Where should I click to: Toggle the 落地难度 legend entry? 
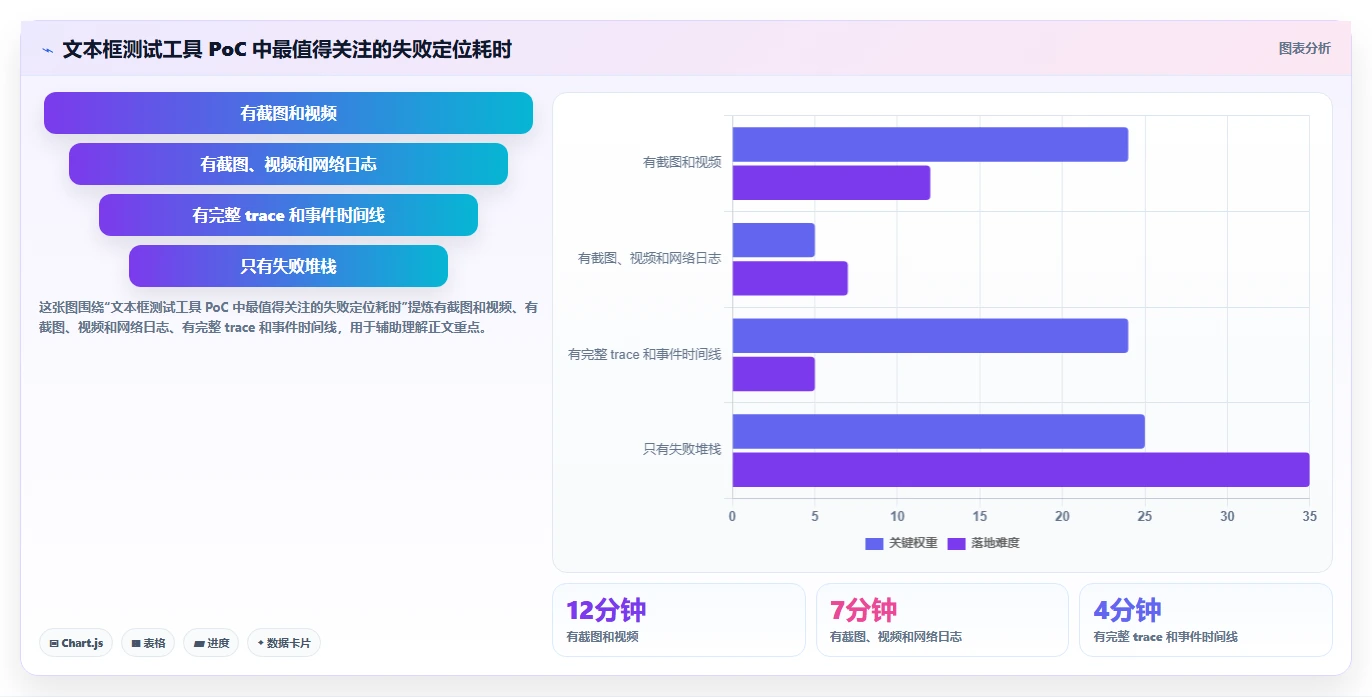point(983,543)
